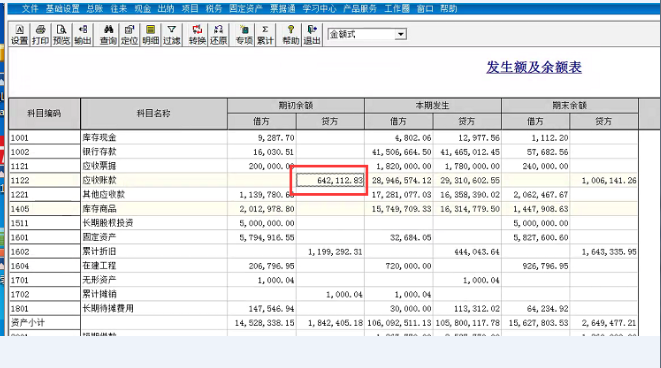Click the 专项 (Special item) toolbar icon
661x368 pixels.
tap(244, 35)
